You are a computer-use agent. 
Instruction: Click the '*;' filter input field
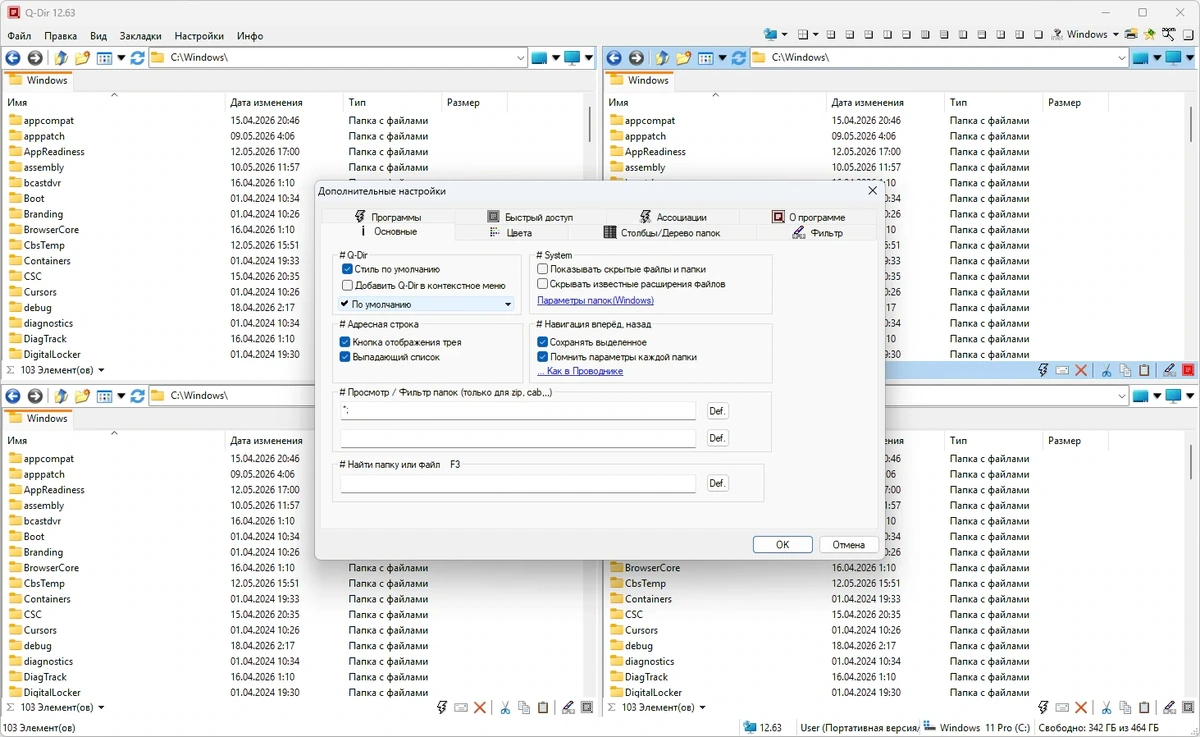click(518, 411)
